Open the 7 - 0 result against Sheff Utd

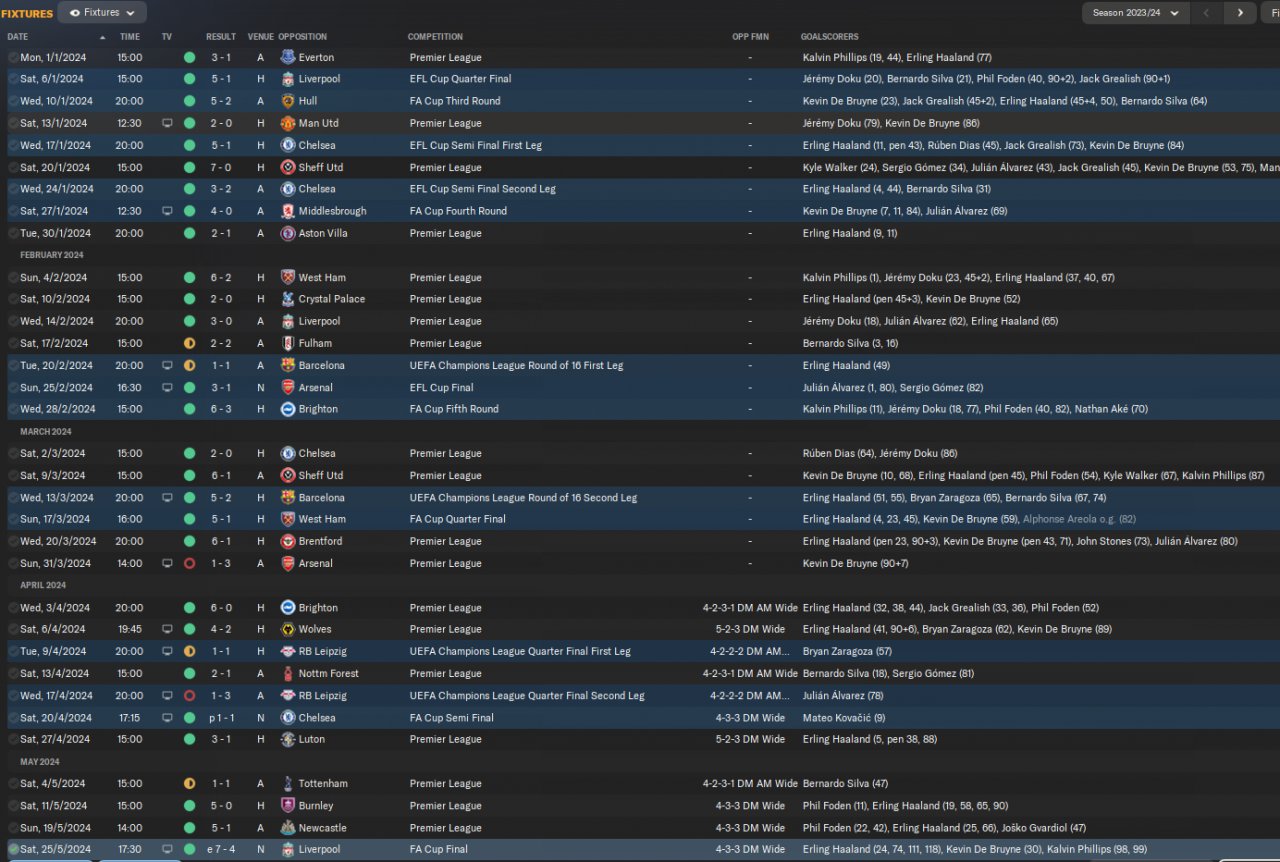pyautogui.click(x=221, y=167)
